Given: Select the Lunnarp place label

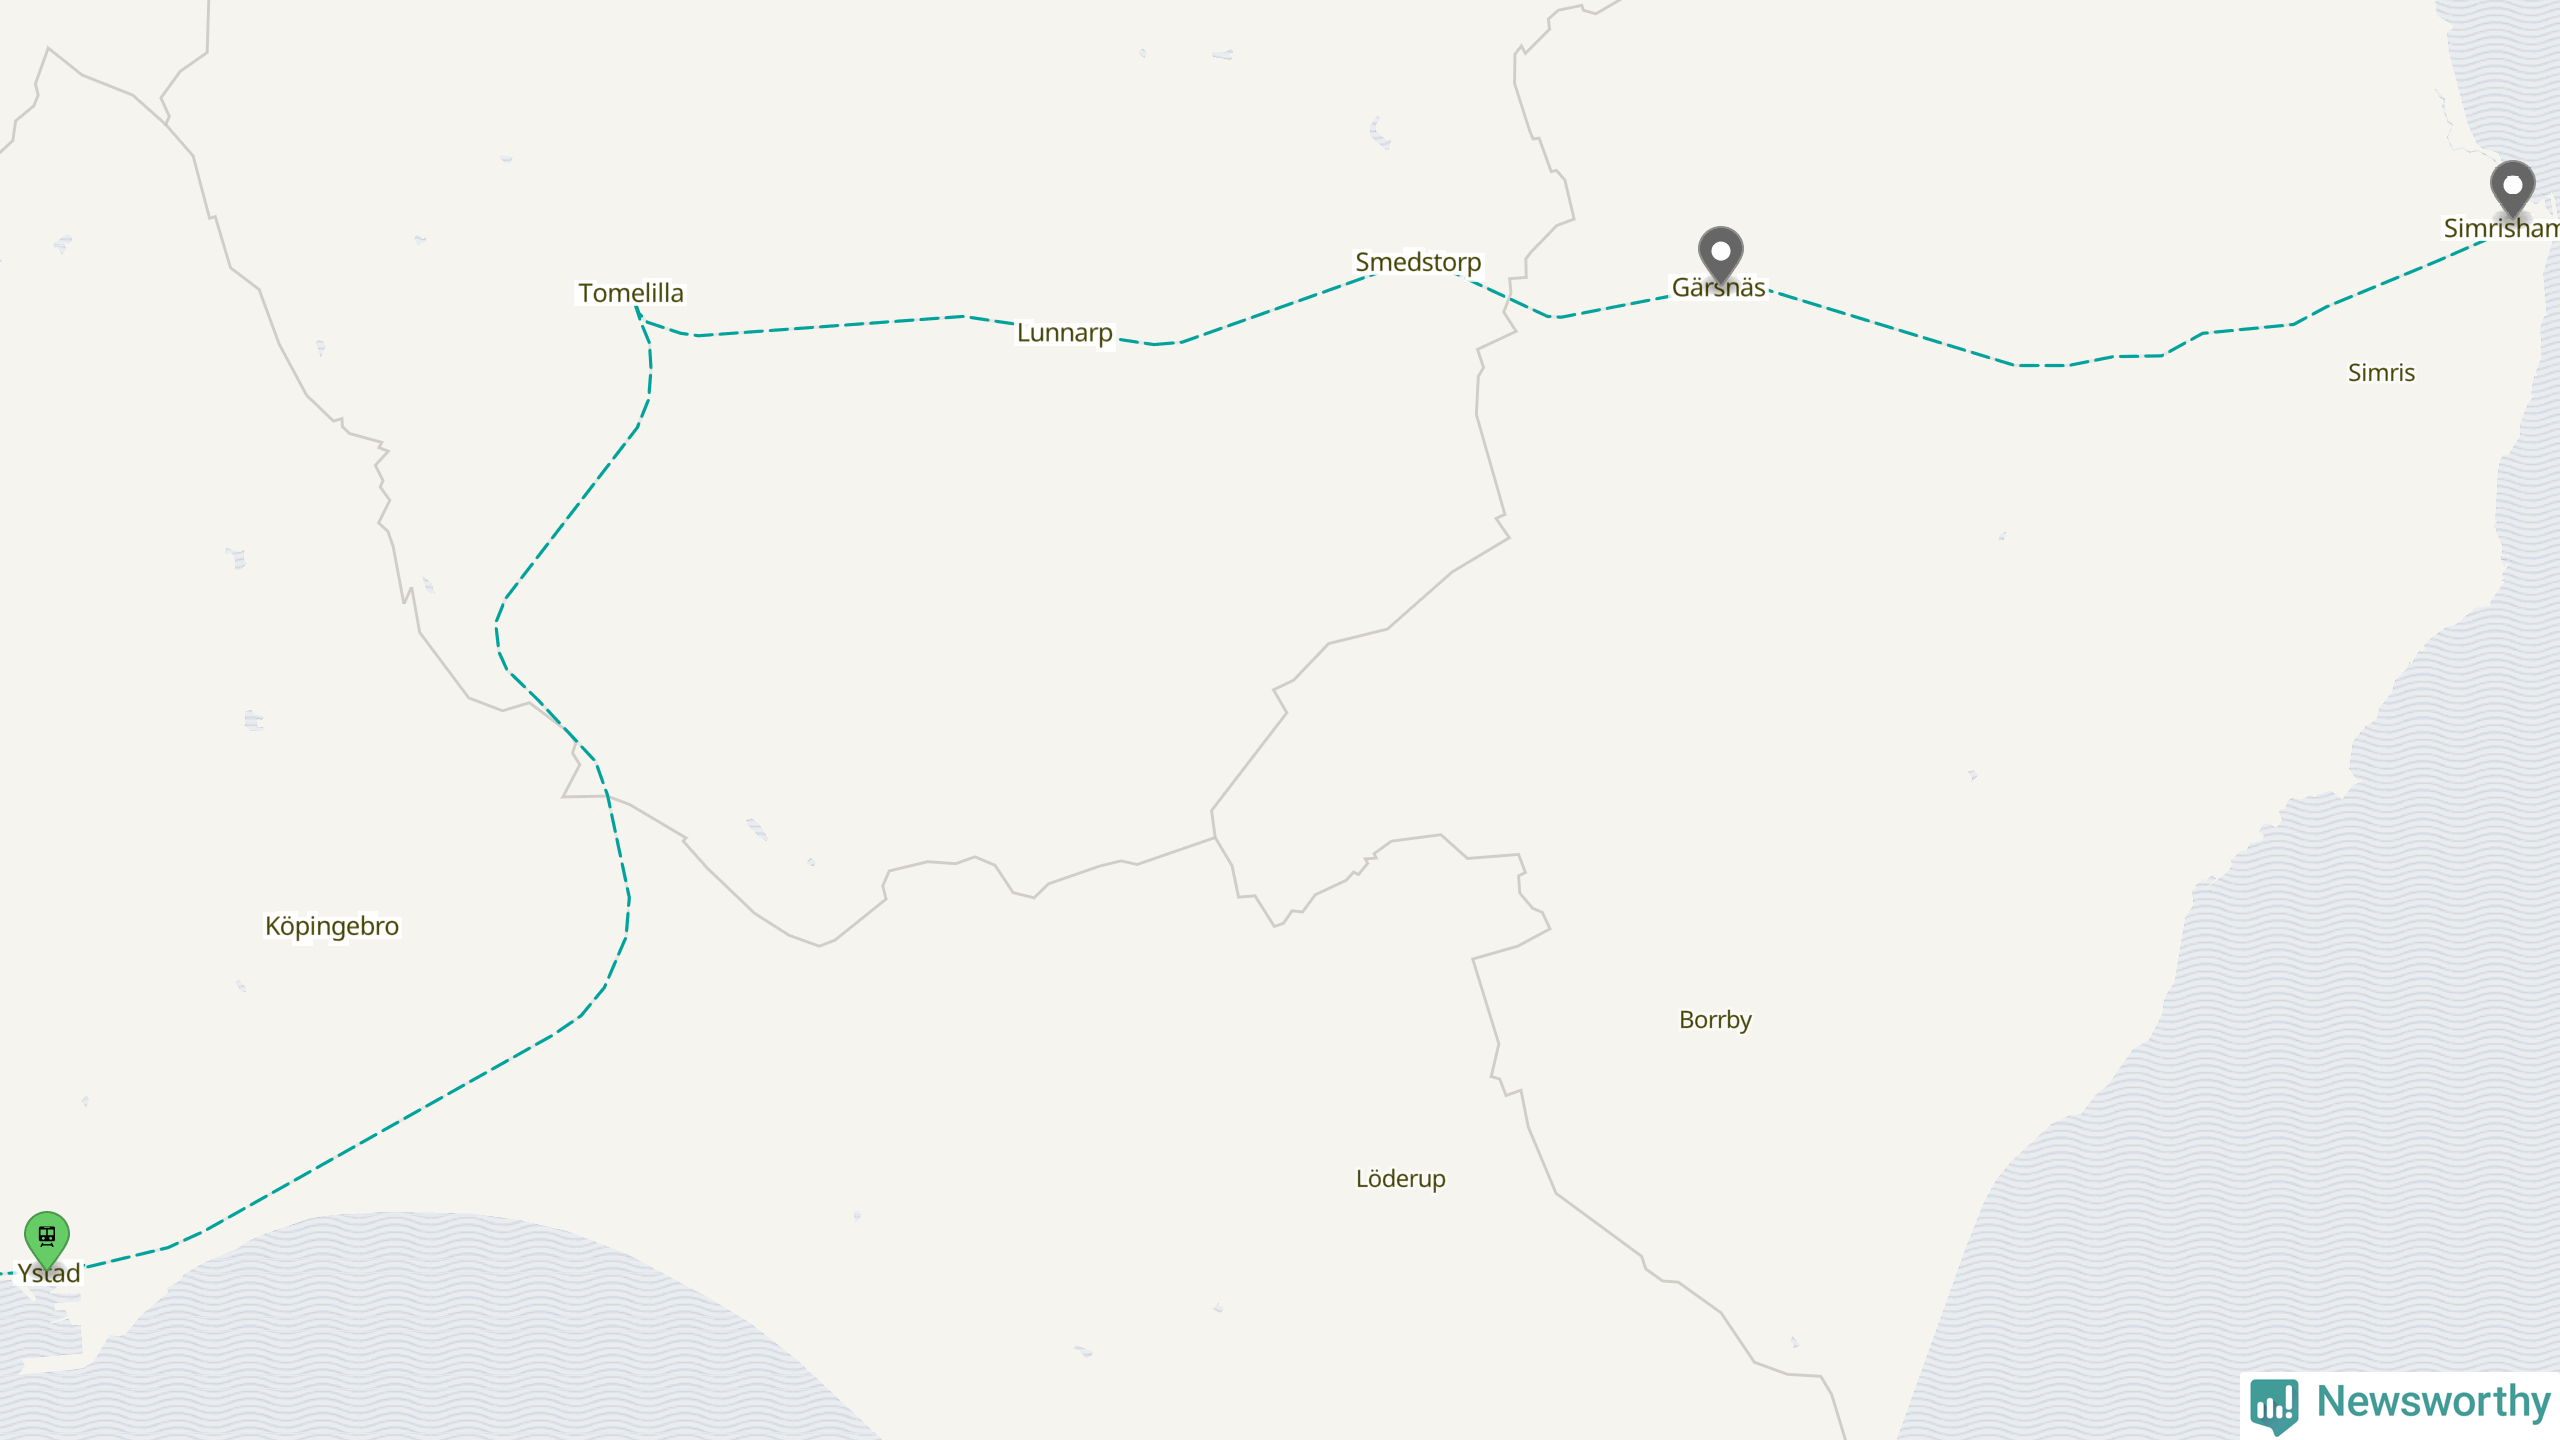Looking at the screenshot, I should pos(1064,333).
